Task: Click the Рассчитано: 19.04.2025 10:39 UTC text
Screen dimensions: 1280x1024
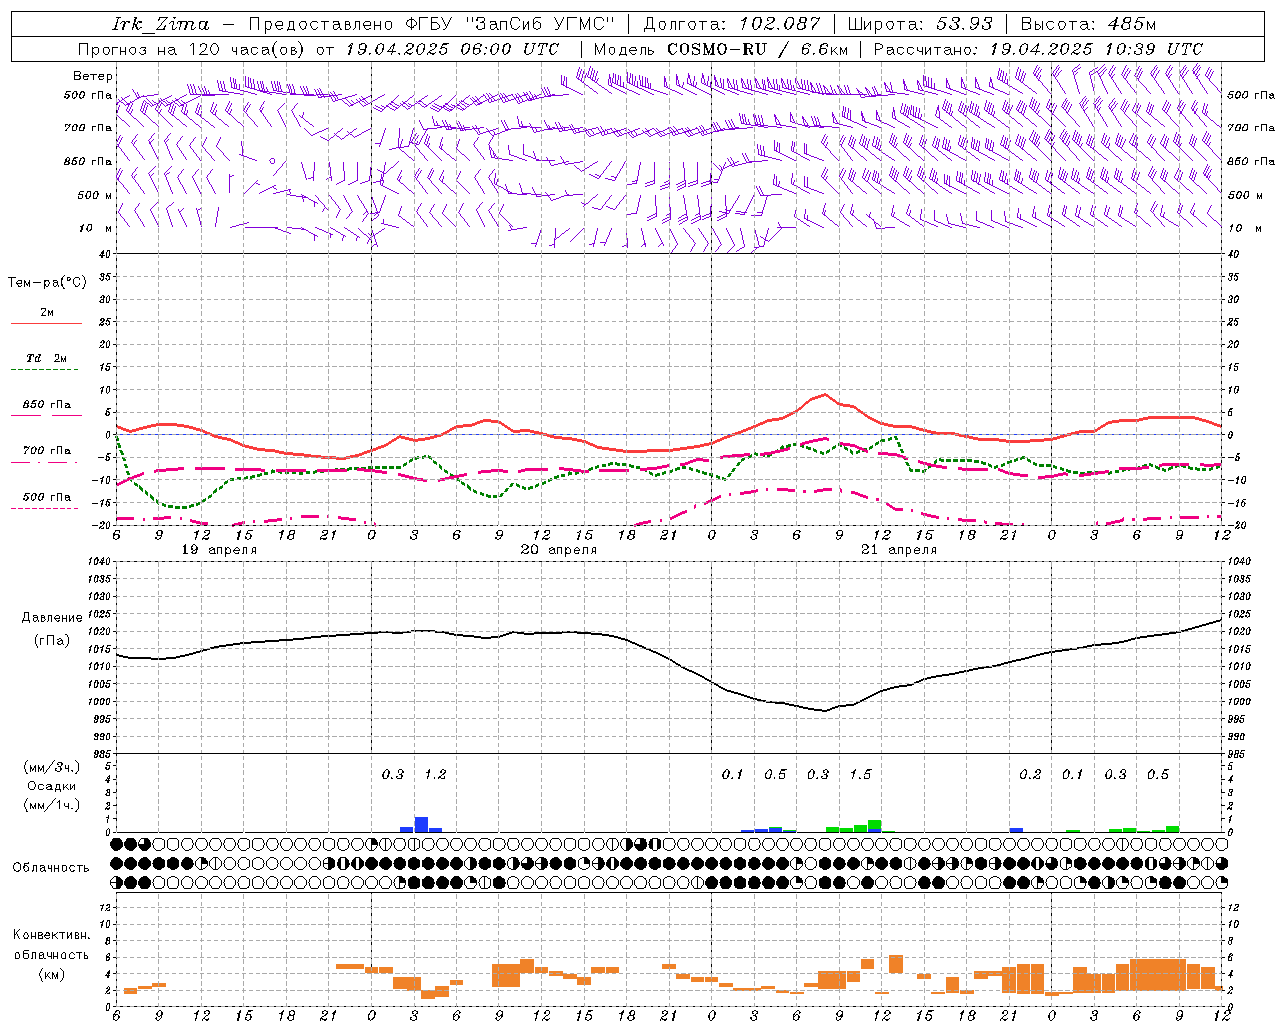Action: (1038, 49)
